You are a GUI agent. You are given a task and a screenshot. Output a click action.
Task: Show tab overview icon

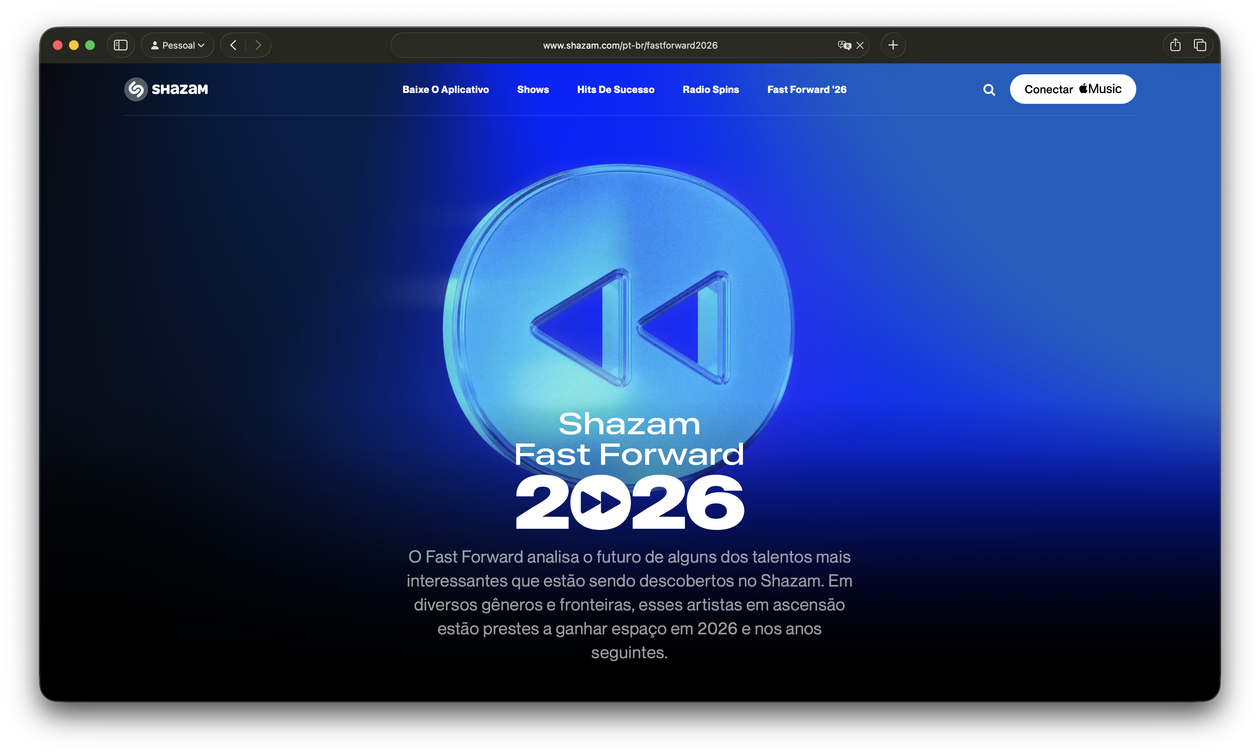(1200, 45)
